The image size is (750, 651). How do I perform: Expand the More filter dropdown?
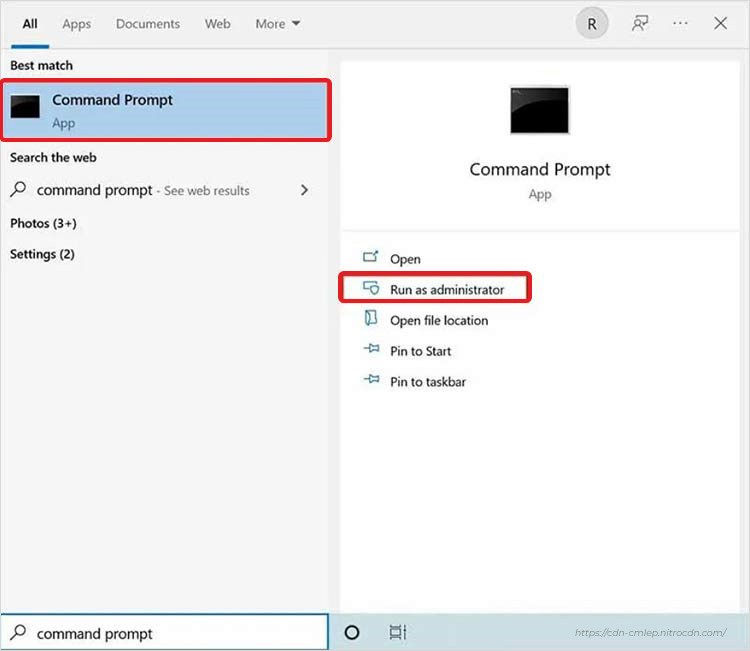277,24
